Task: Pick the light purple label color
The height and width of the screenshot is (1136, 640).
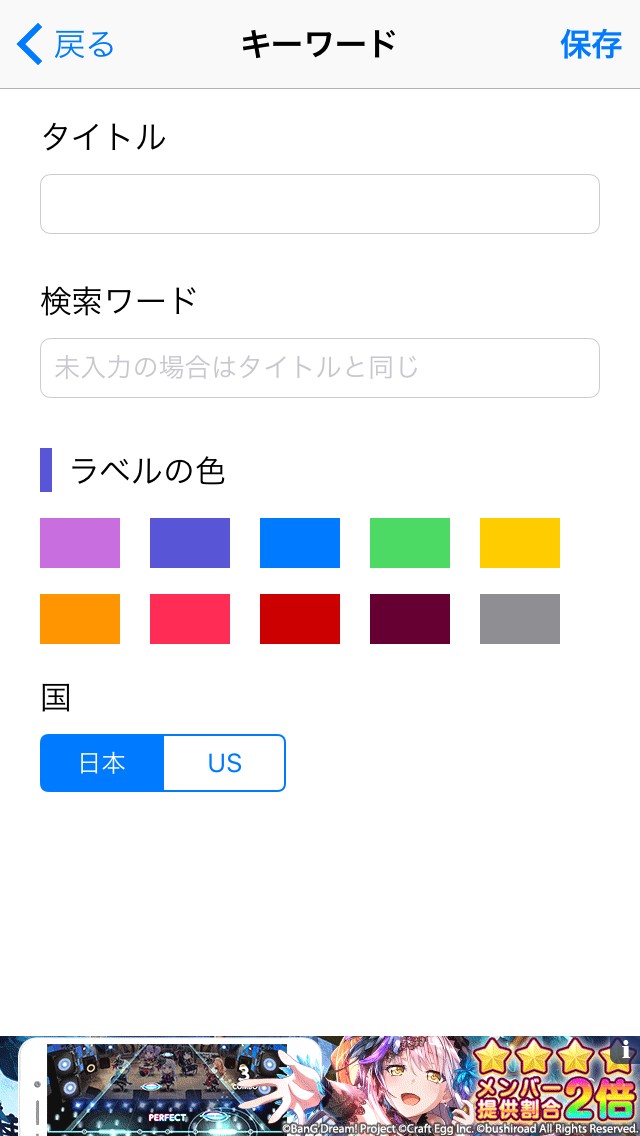Action: coord(80,543)
